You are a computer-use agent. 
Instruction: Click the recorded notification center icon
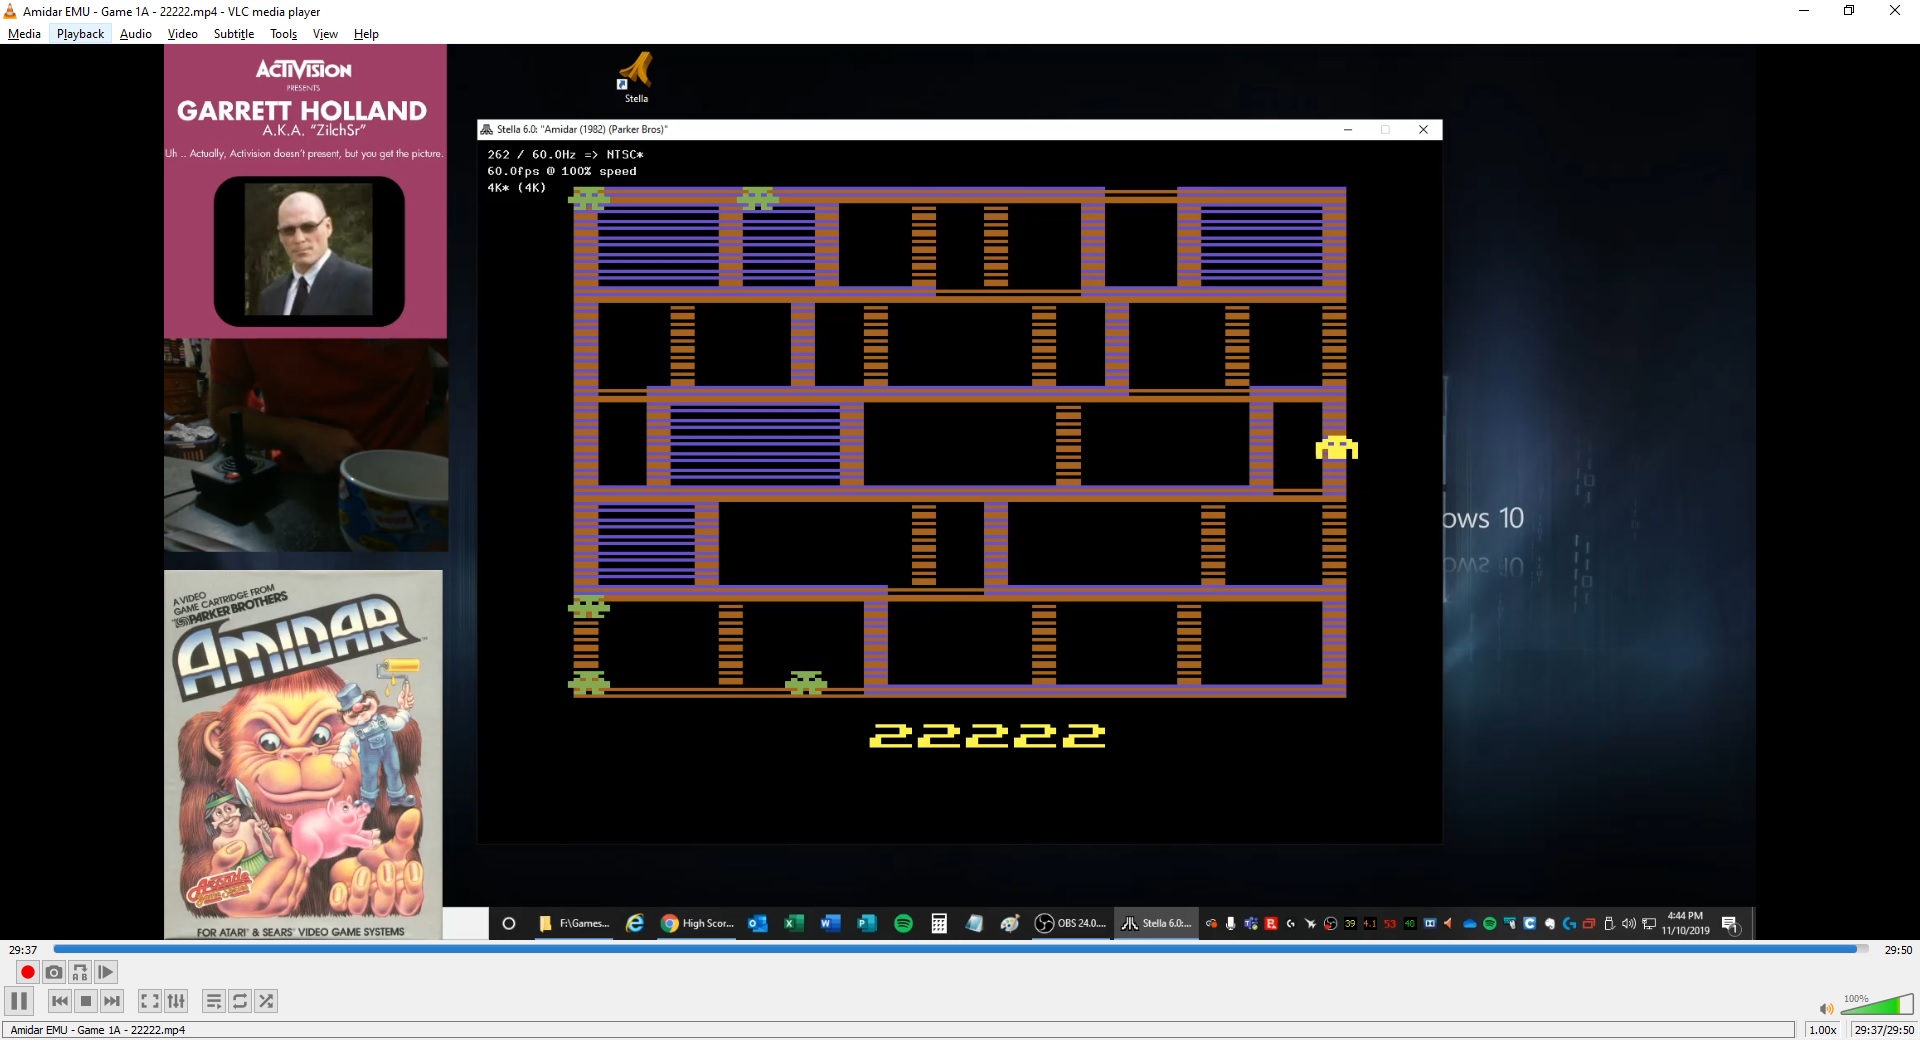(1730, 924)
